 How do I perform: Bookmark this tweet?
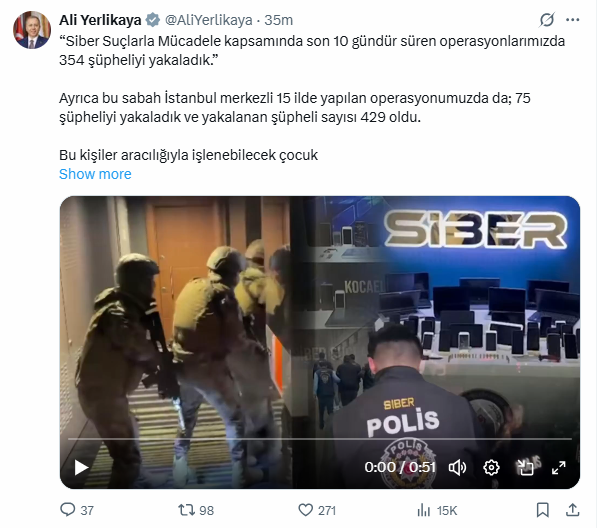coord(542,510)
